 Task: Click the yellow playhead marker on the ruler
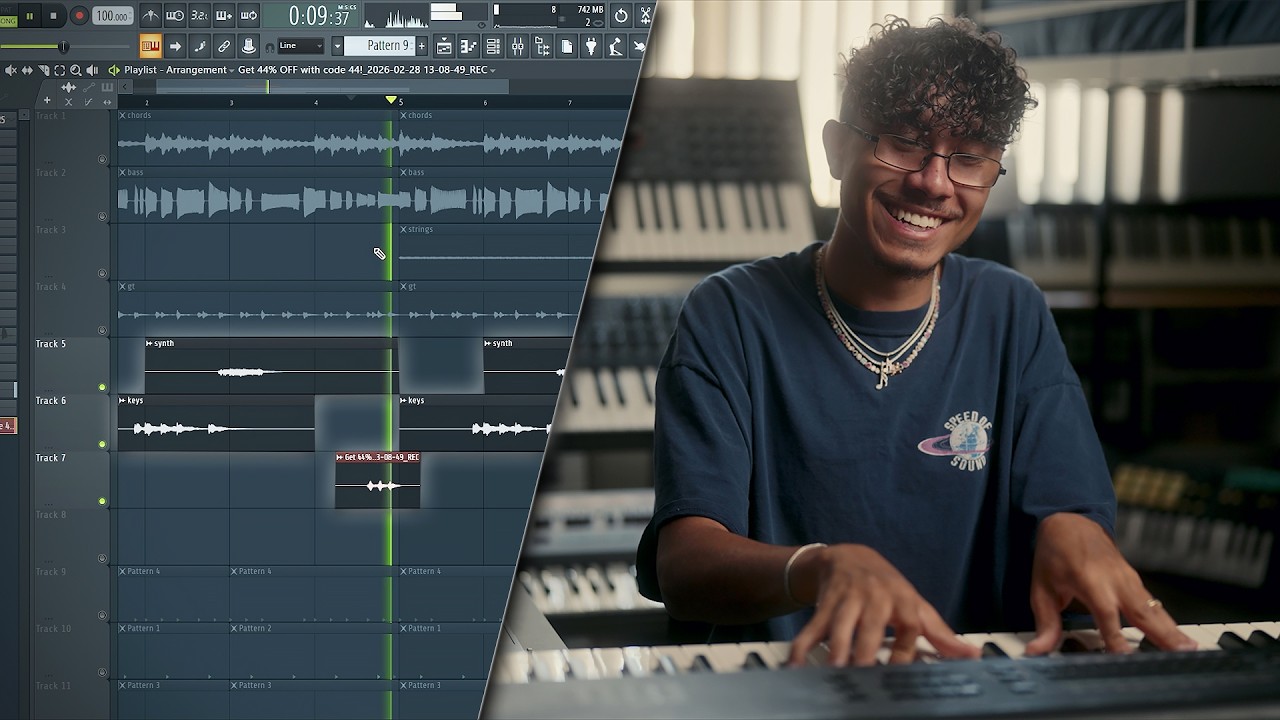click(391, 100)
